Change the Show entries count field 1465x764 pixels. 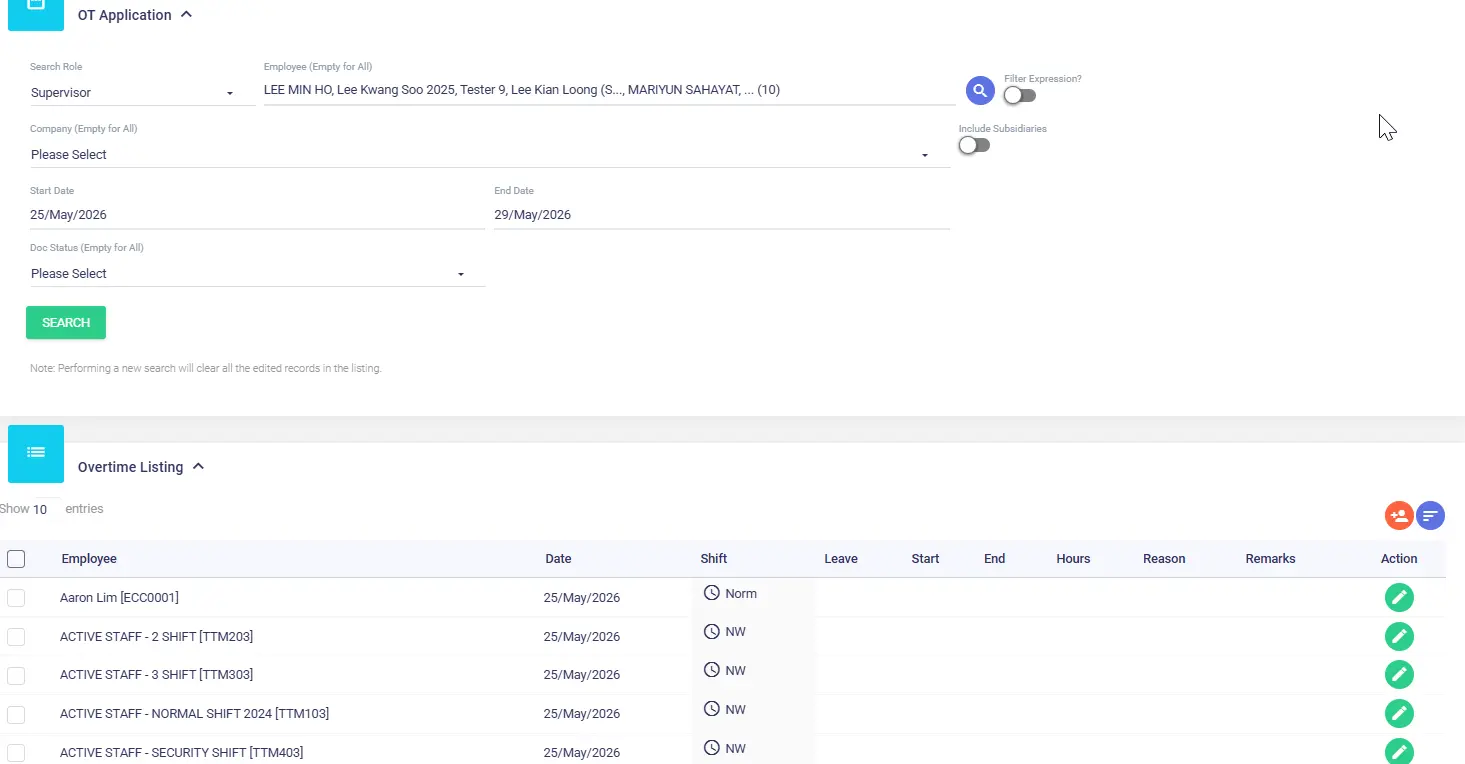(x=47, y=509)
